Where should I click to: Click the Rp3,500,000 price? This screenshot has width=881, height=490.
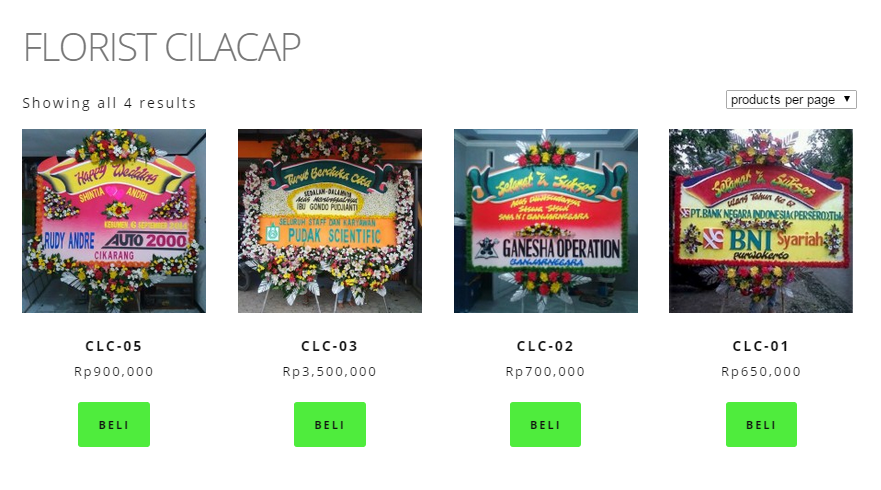(330, 372)
